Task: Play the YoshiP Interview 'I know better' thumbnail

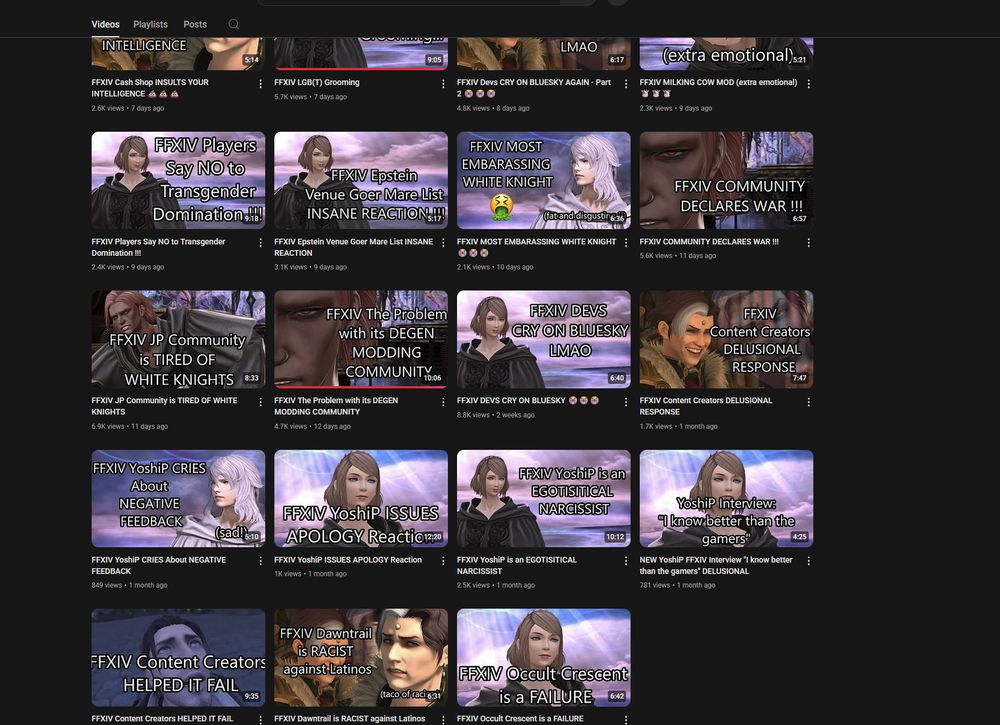Action: tap(726, 499)
